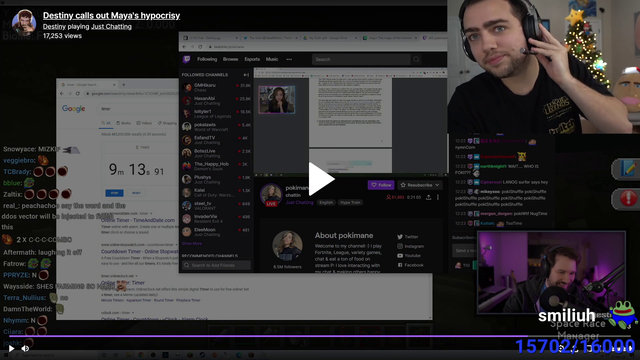Click the small play button in the player bar
This screenshot has height=360, width=640.
11,349
